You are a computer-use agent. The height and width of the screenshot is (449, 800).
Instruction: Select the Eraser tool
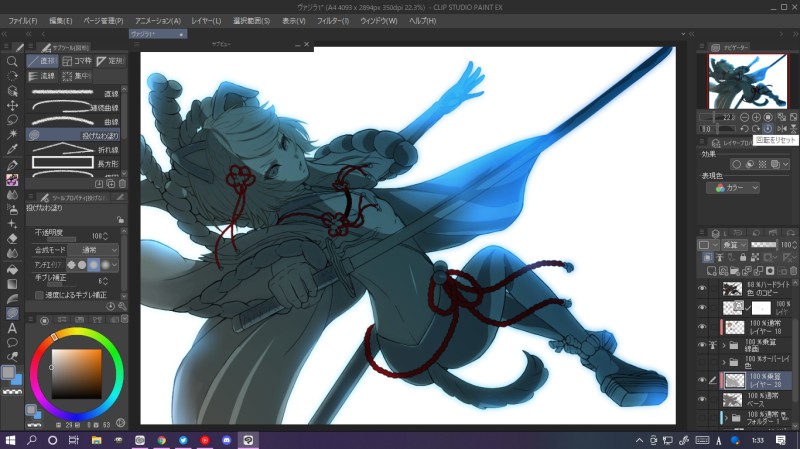point(12,238)
